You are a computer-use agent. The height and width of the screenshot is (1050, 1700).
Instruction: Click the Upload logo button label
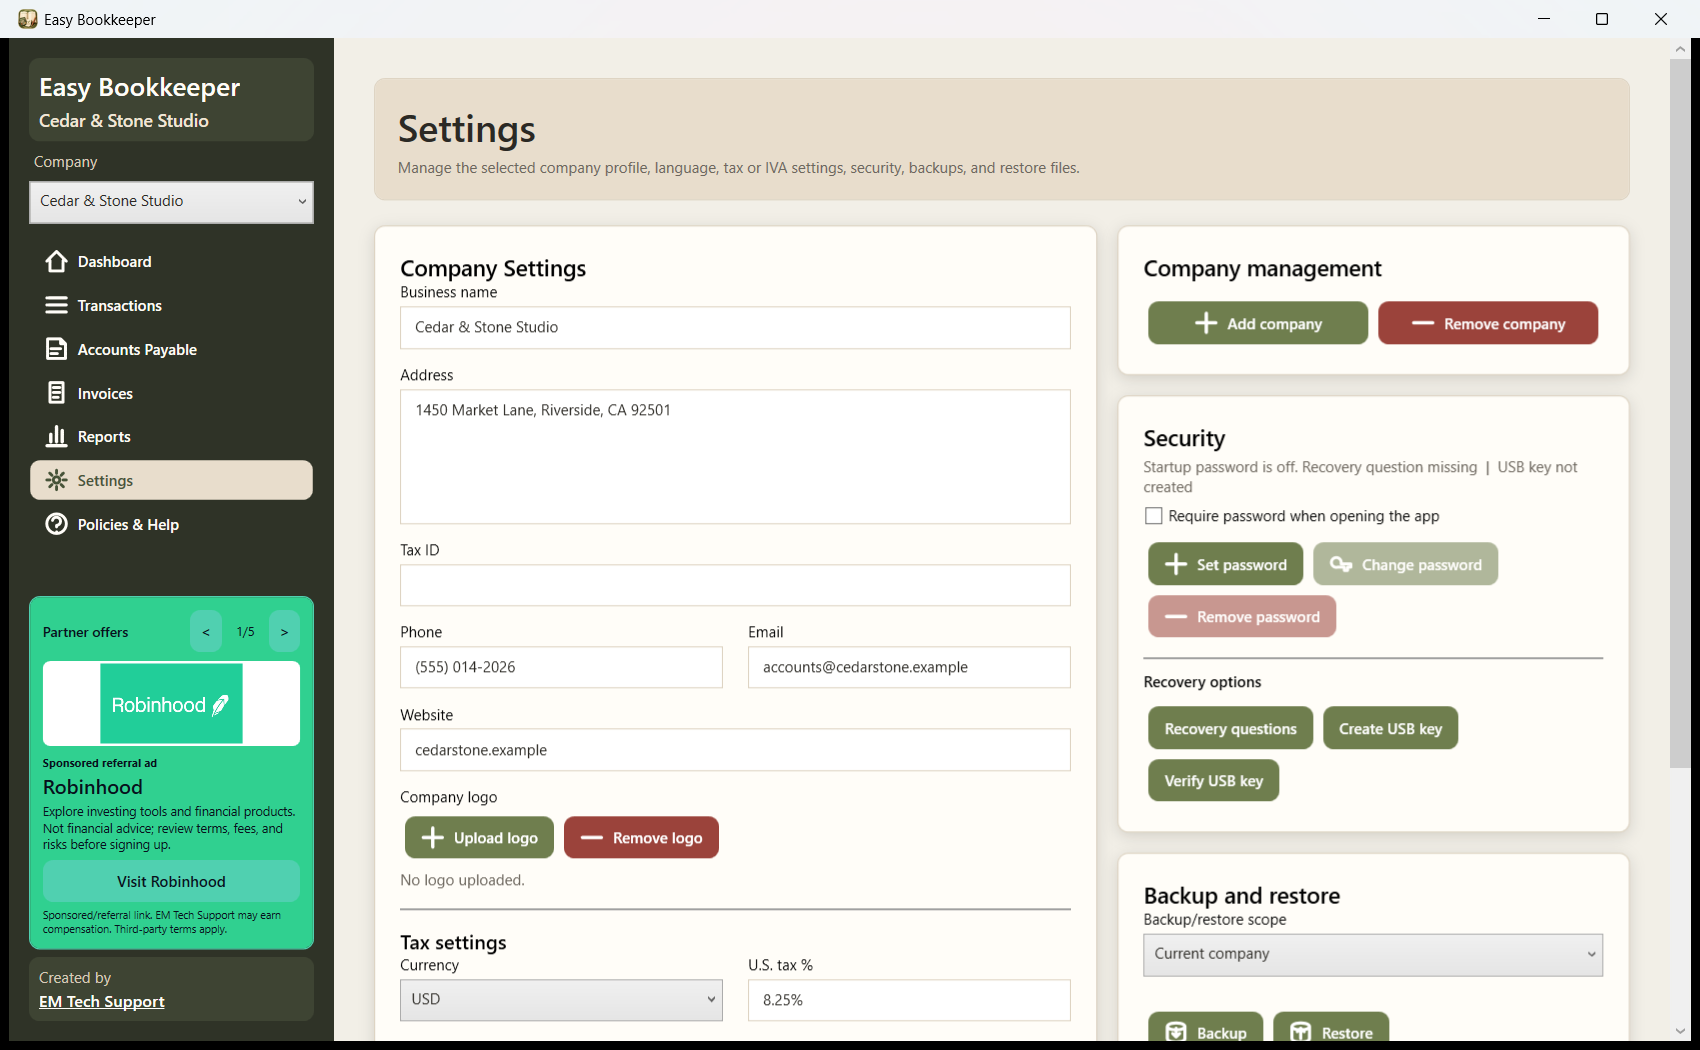496,838
